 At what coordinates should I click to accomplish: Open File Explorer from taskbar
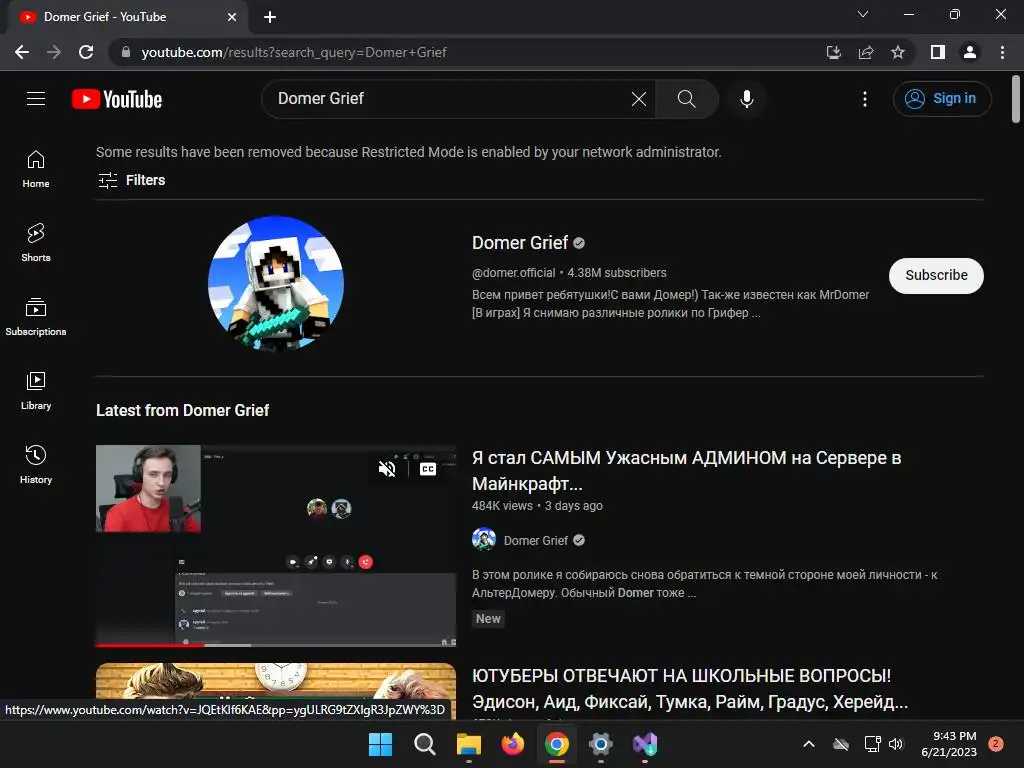click(468, 744)
